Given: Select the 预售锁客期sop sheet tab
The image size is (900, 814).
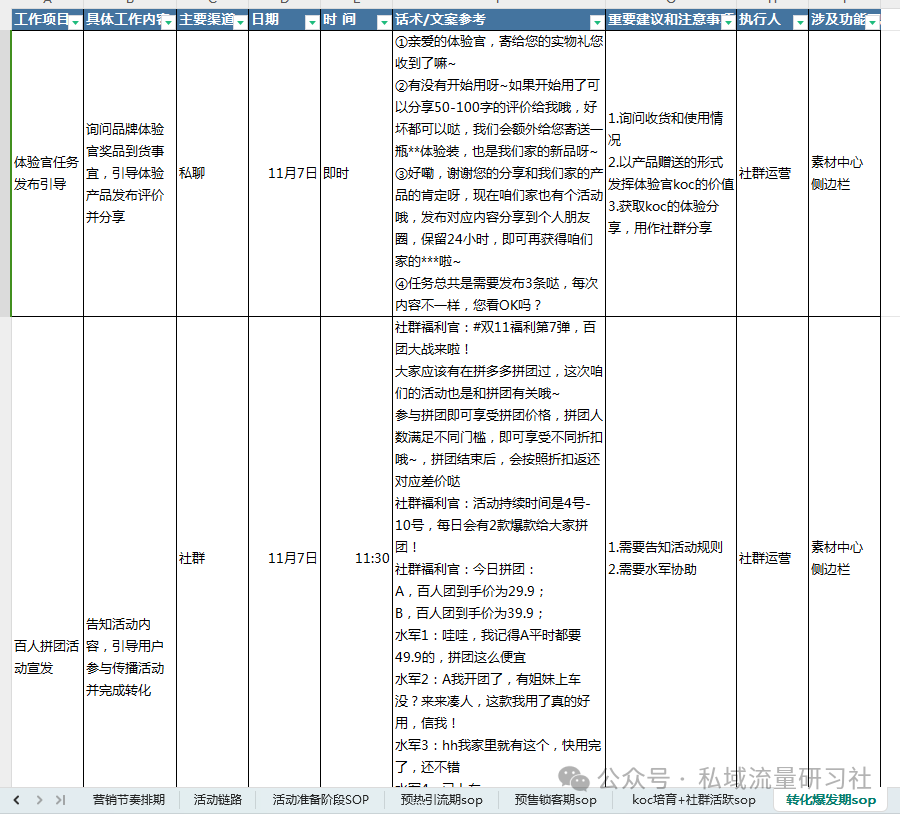Looking at the screenshot, I should click(555, 800).
